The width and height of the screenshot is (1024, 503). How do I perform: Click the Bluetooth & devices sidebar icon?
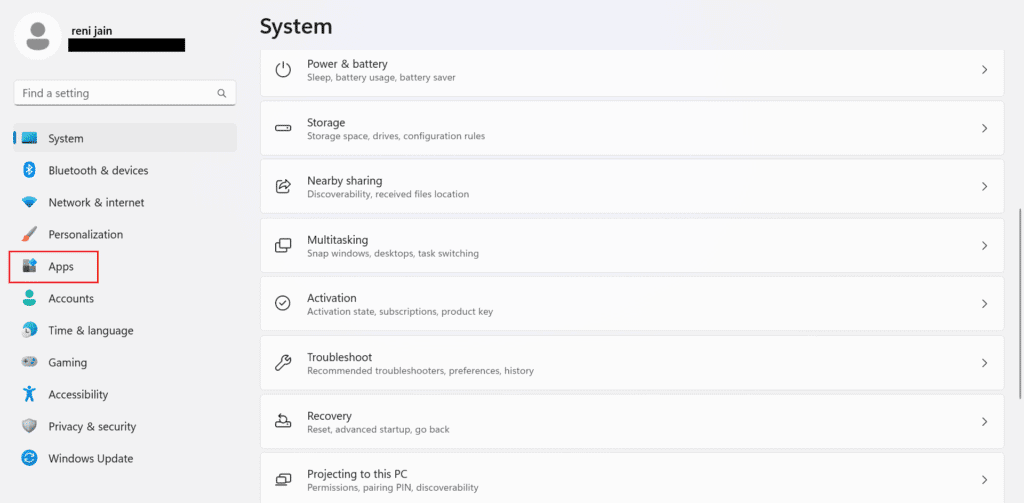[x=29, y=170]
